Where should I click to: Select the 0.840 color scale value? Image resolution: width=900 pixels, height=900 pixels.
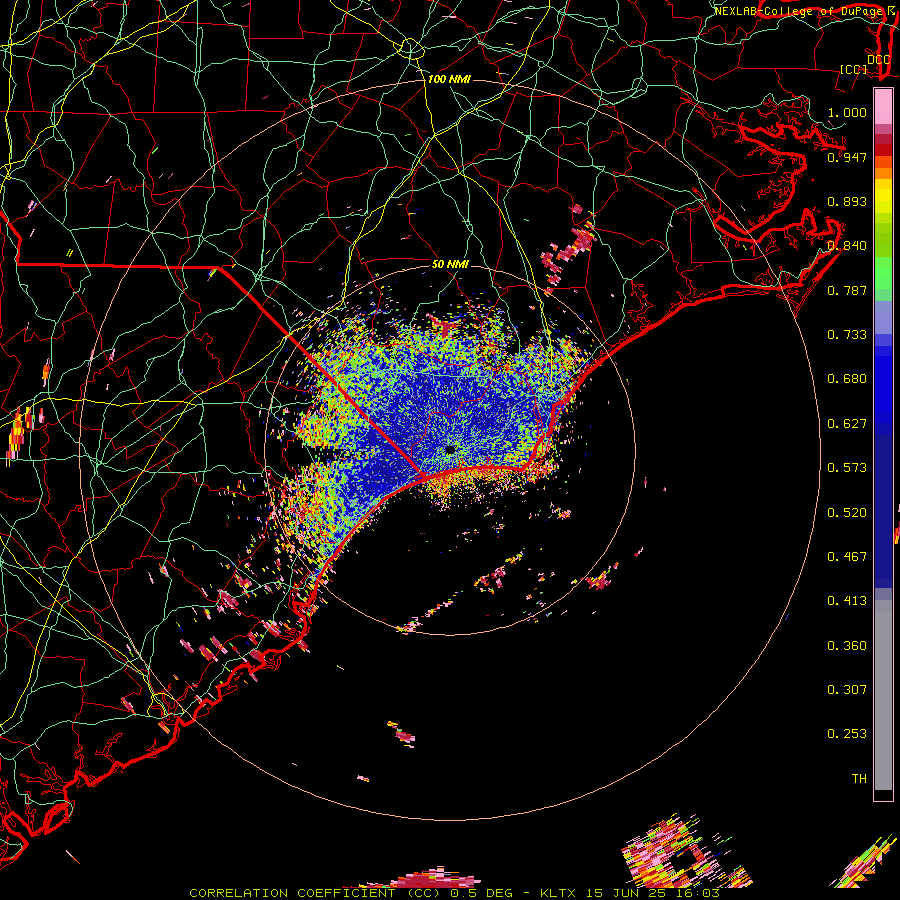847,246
